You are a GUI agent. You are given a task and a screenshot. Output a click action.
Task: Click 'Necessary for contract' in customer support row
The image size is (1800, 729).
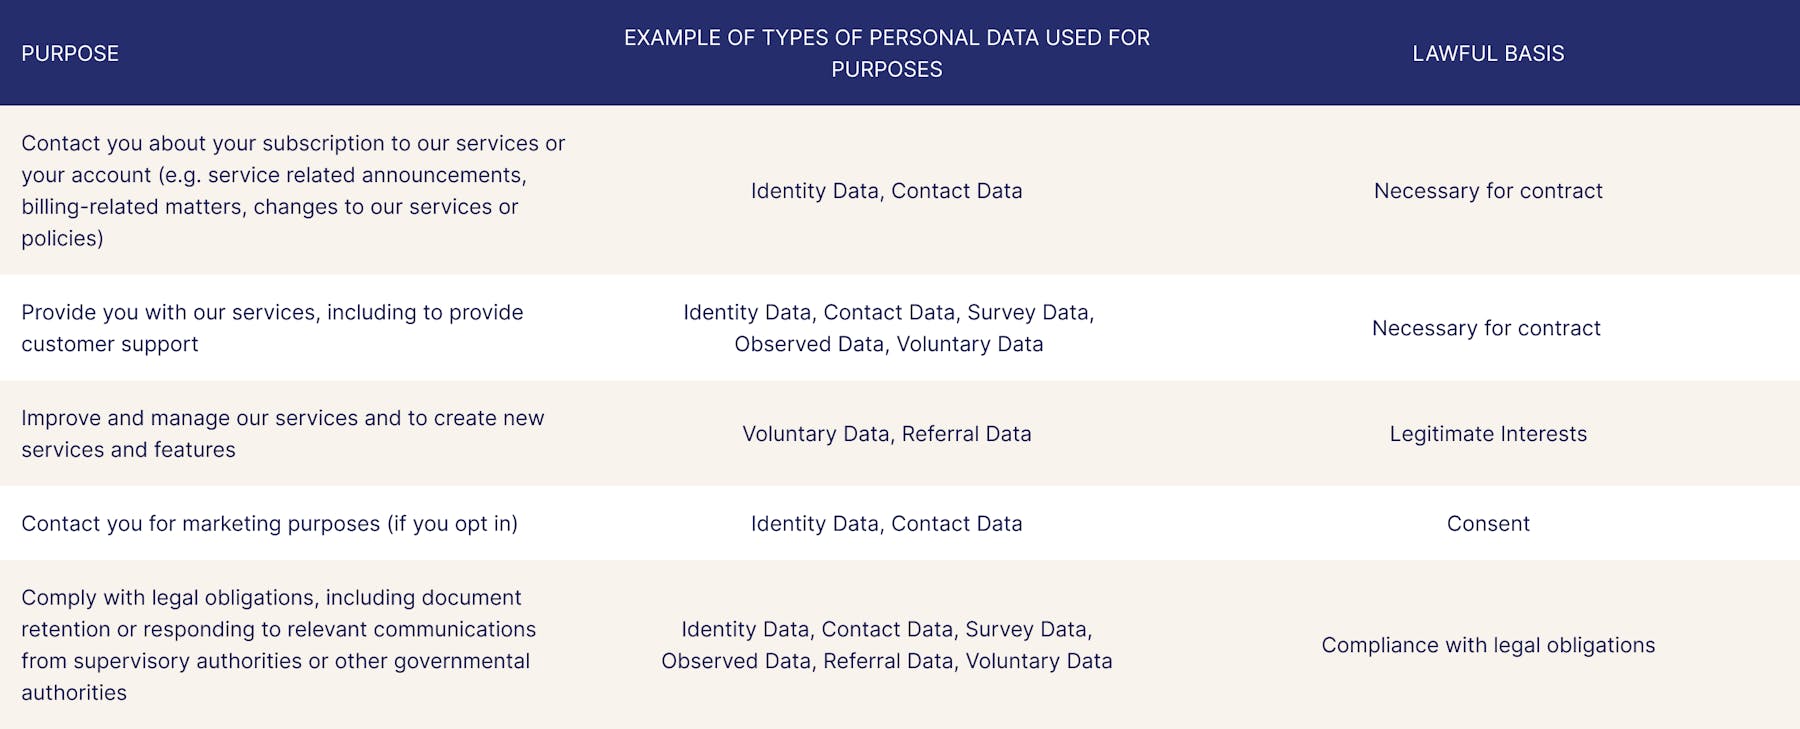pos(1486,328)
